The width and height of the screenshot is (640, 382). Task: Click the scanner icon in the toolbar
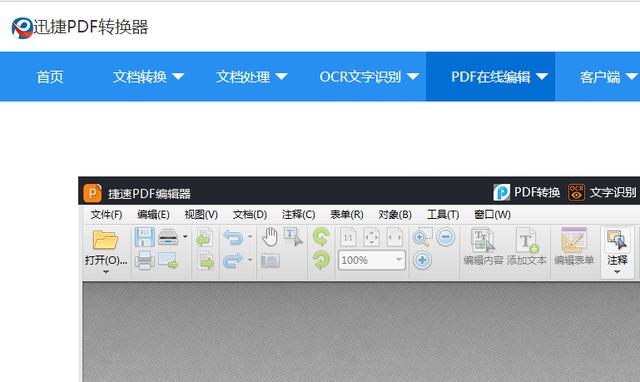coord(168,237)
